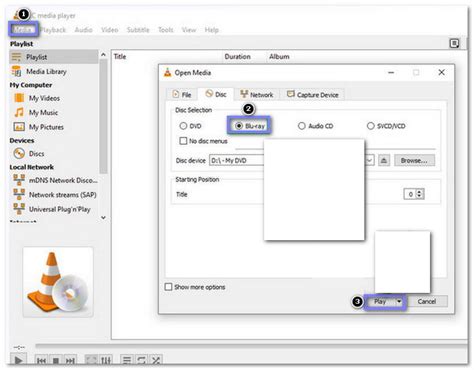Click sidebar scrollbar down arrow
This screenshot has width=474, height=370.
[103, 218]
